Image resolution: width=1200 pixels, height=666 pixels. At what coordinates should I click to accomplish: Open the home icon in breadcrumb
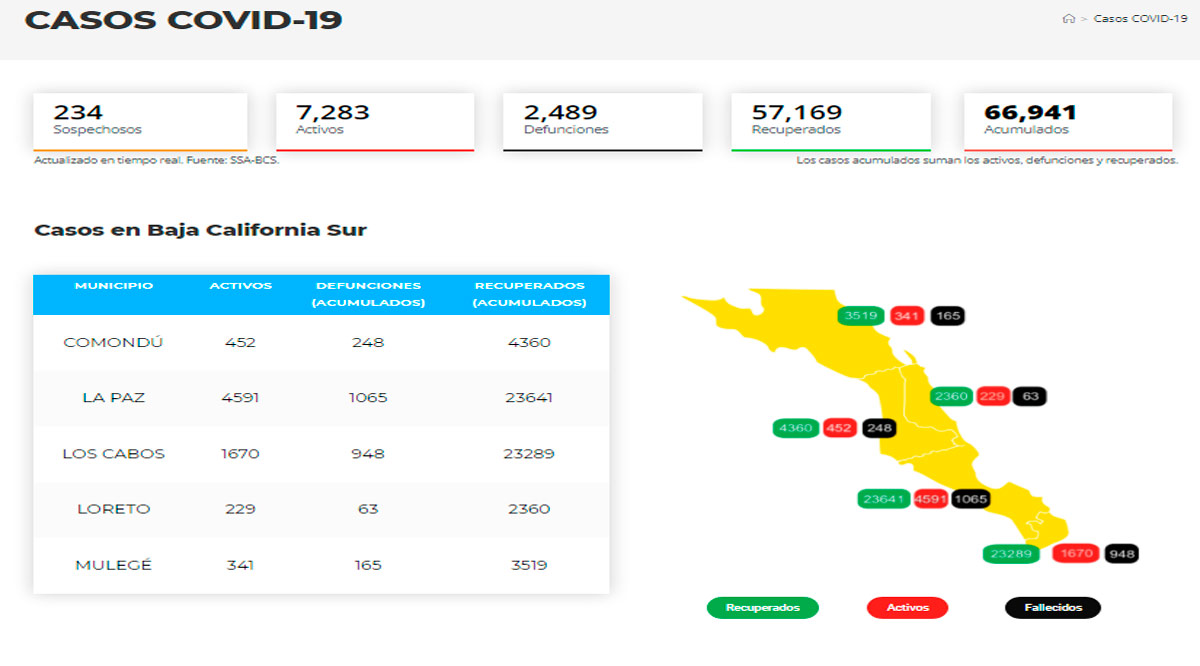1068,19
